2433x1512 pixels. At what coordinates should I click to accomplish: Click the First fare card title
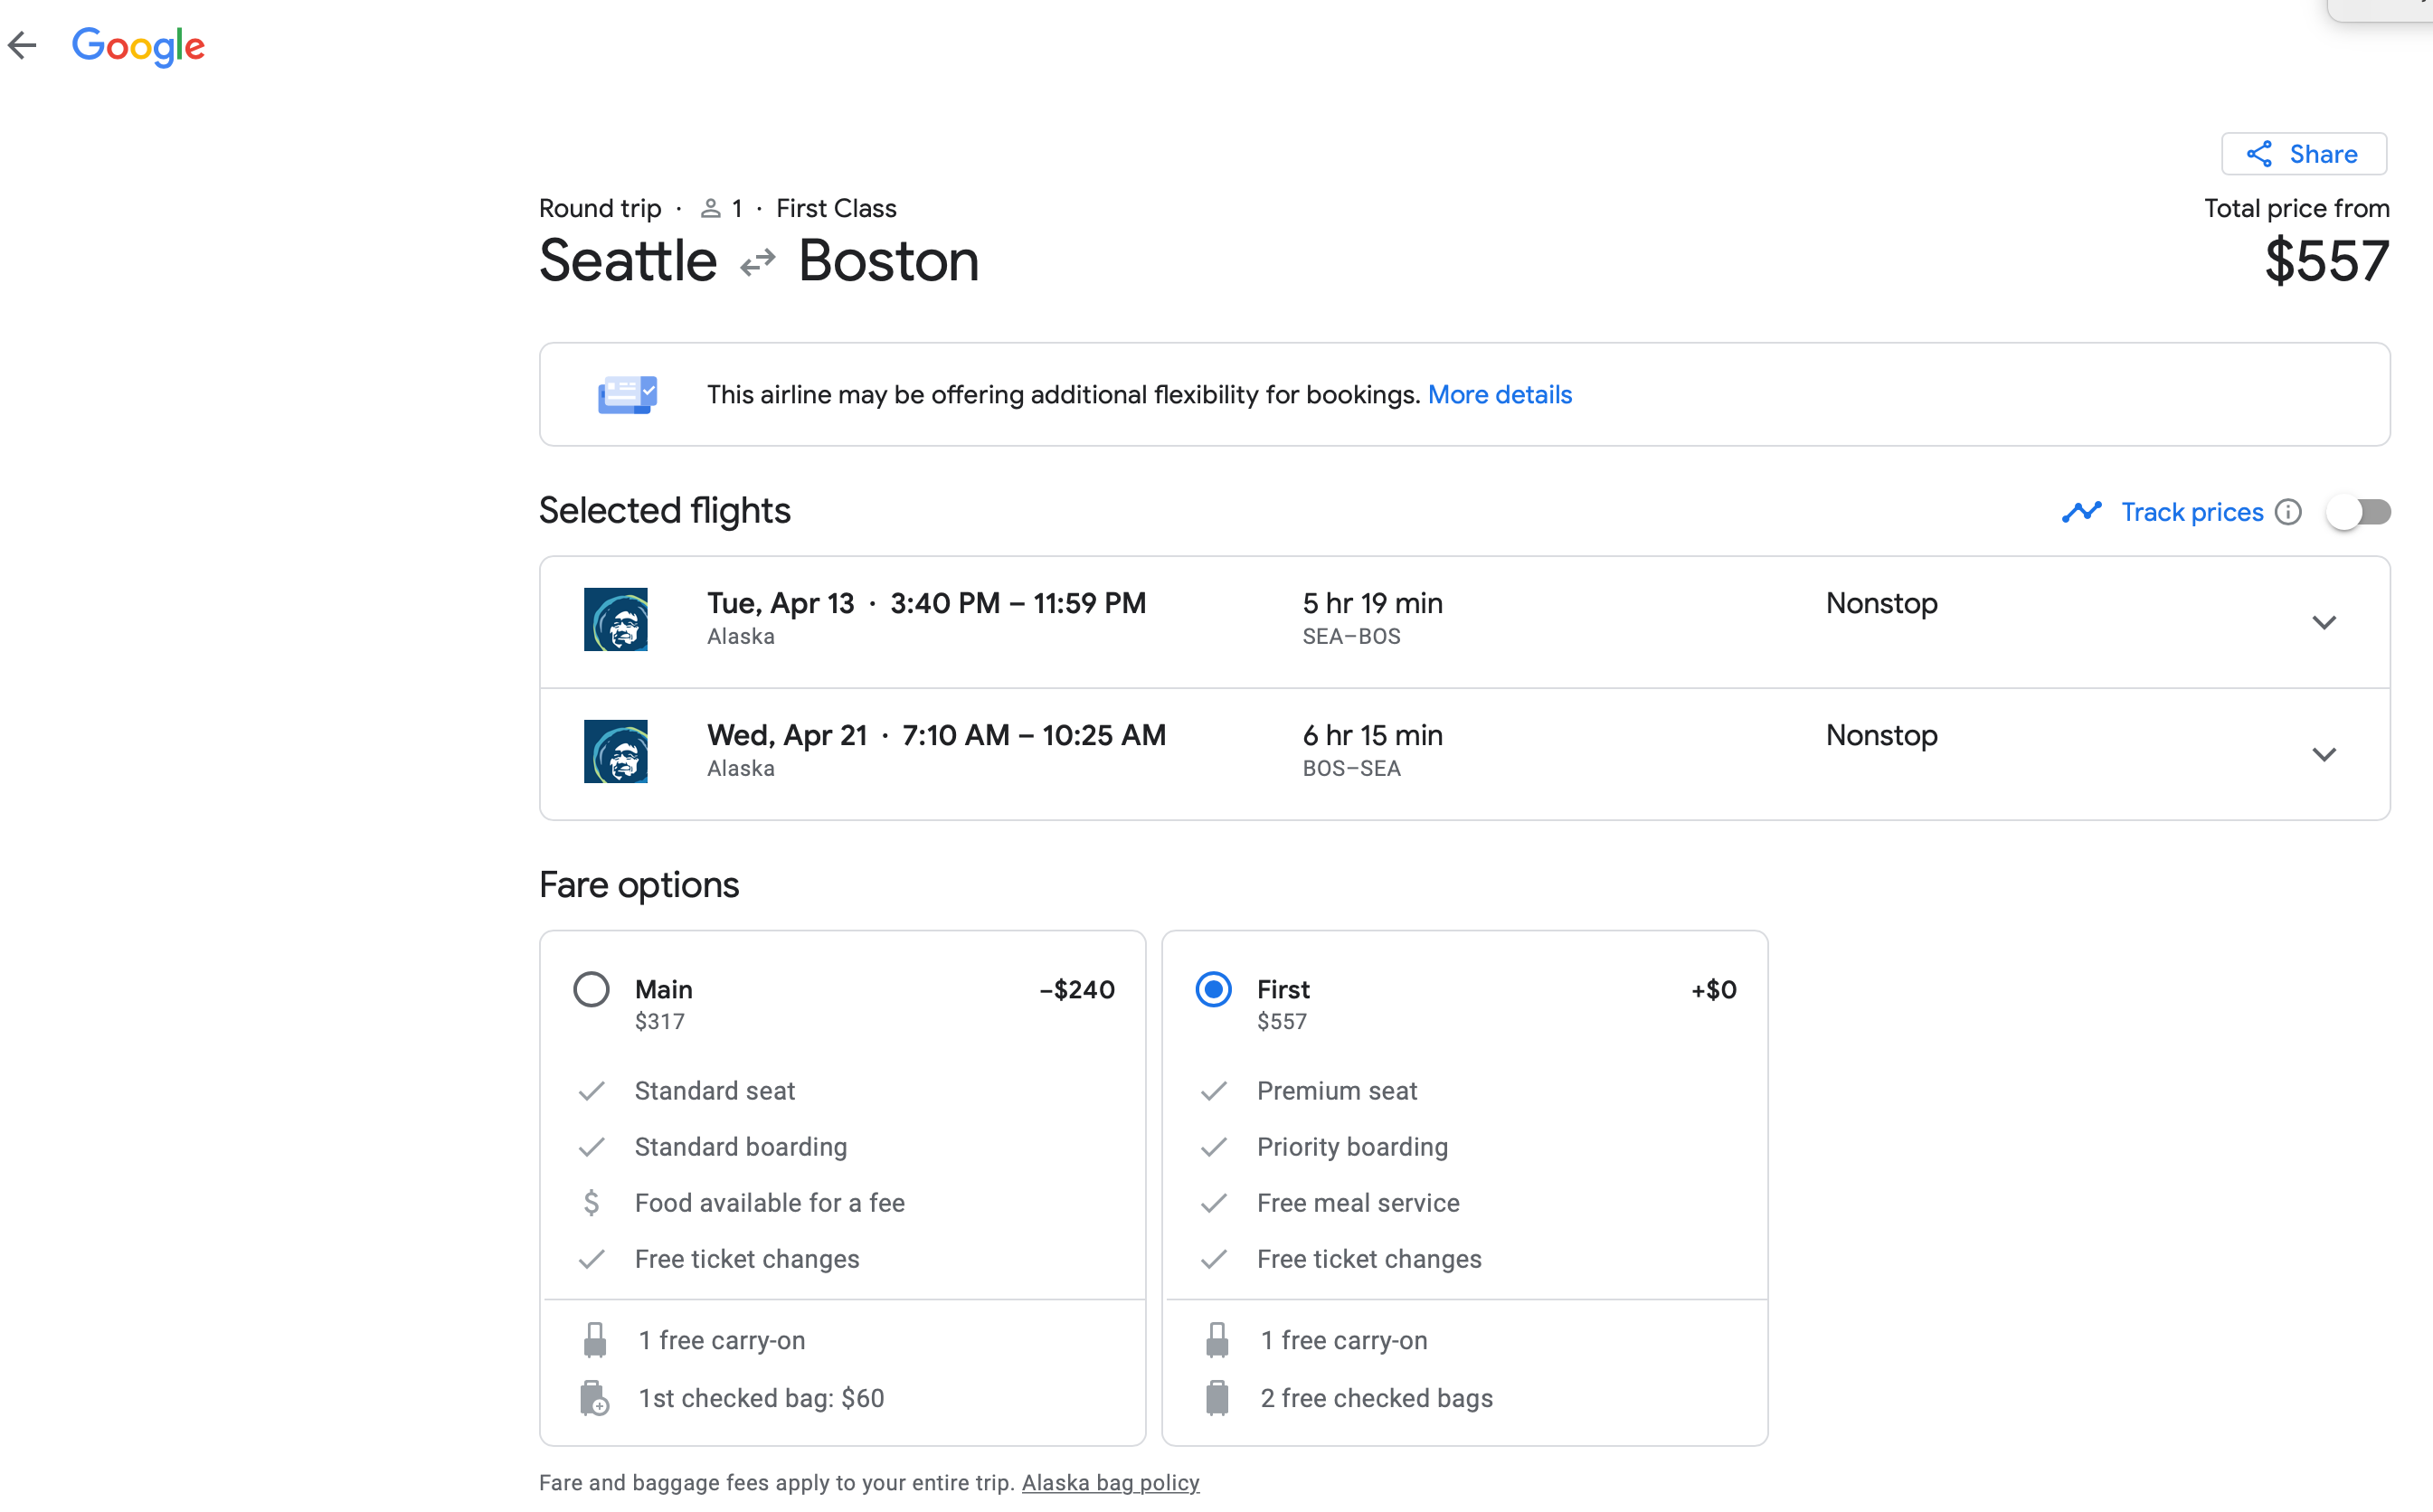click(x=1283, y=989)
